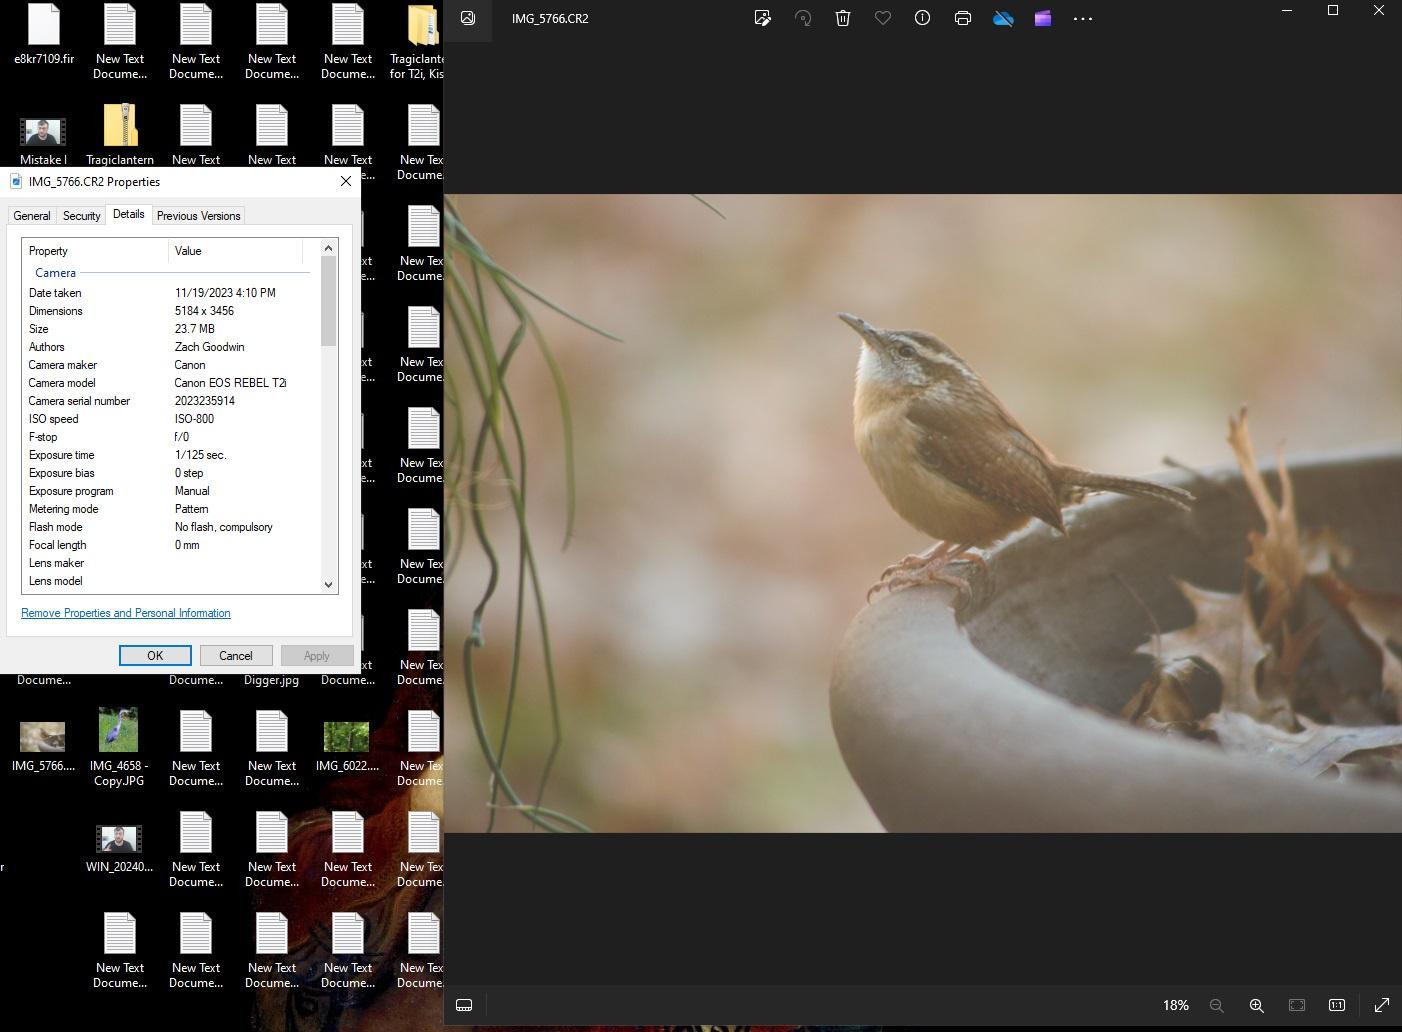Click the Lens model property label
Image resolution: width=1402 pixels, height=1032 pixels.
[x=56, y=581]
